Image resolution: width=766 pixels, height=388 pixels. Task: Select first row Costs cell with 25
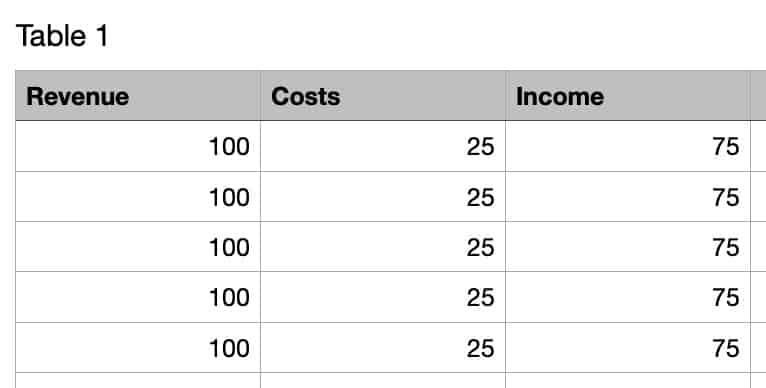click(x=383, y=146)
